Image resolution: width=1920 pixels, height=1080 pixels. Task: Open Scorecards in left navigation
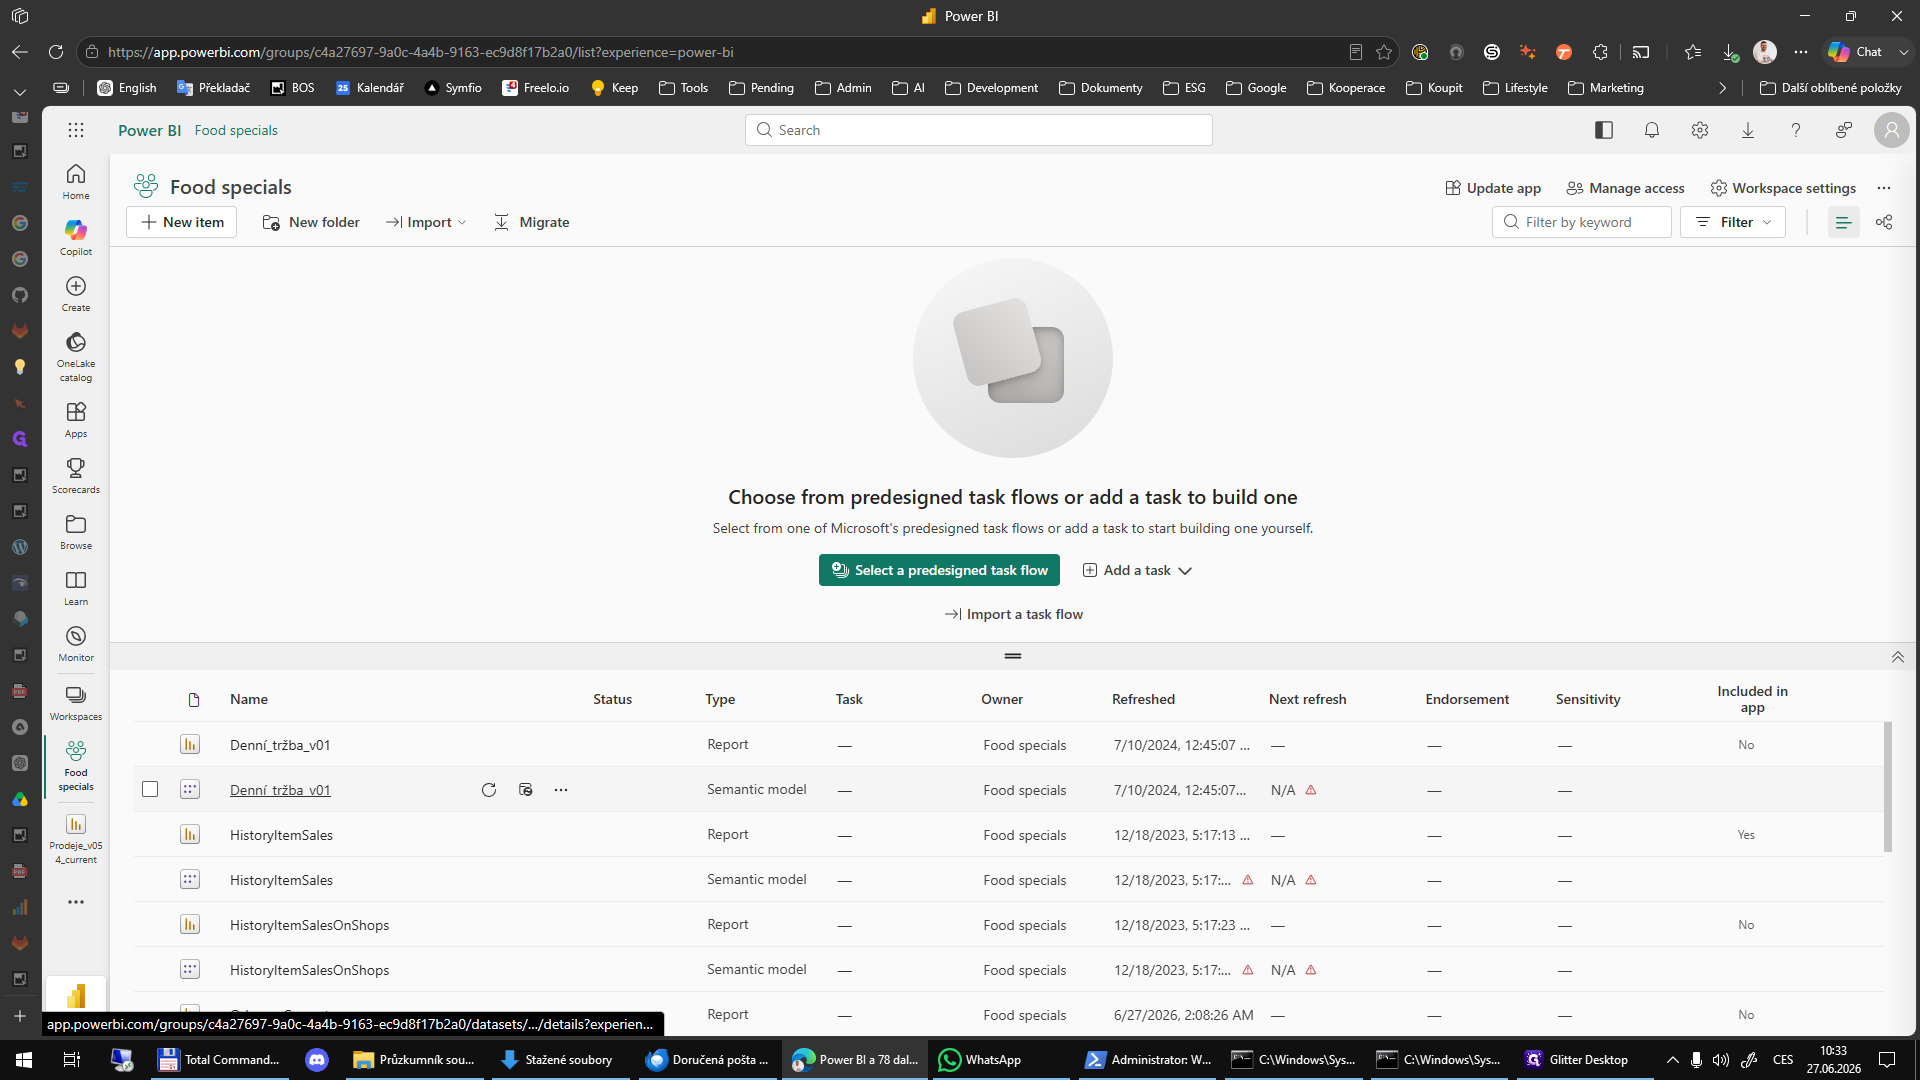pyautogui.click(x=76, y=476)
